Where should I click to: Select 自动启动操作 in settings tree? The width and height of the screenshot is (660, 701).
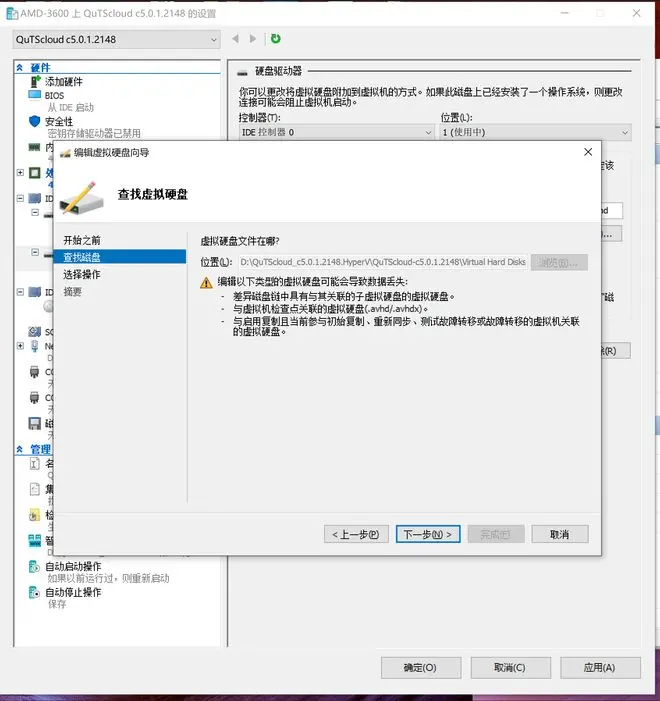point(73,566)
